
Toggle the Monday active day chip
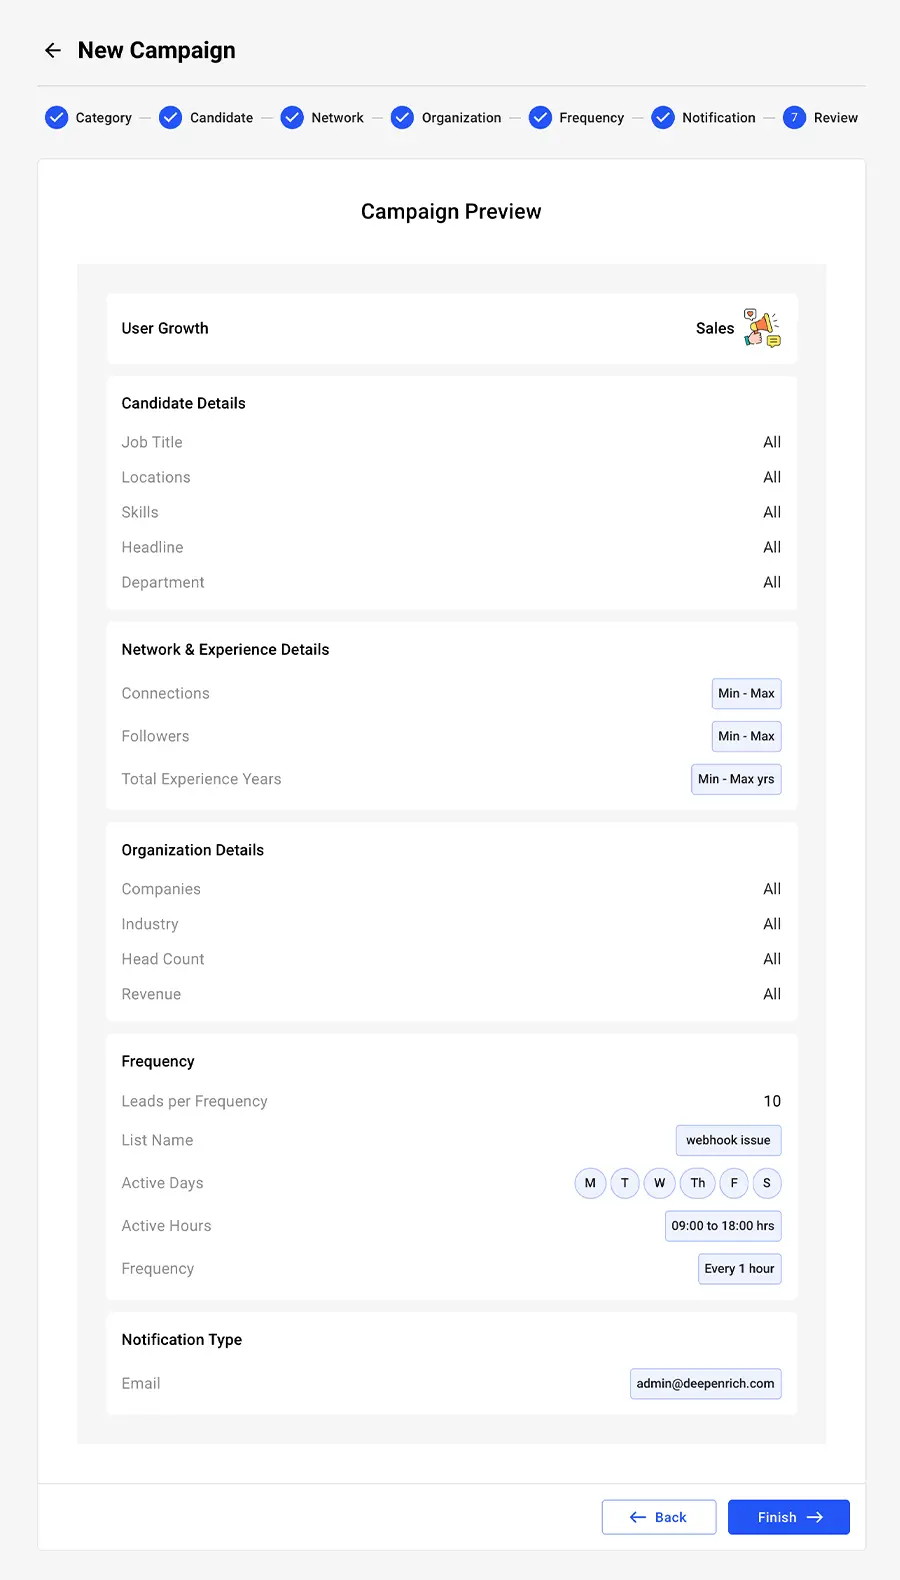point(590,1183)
